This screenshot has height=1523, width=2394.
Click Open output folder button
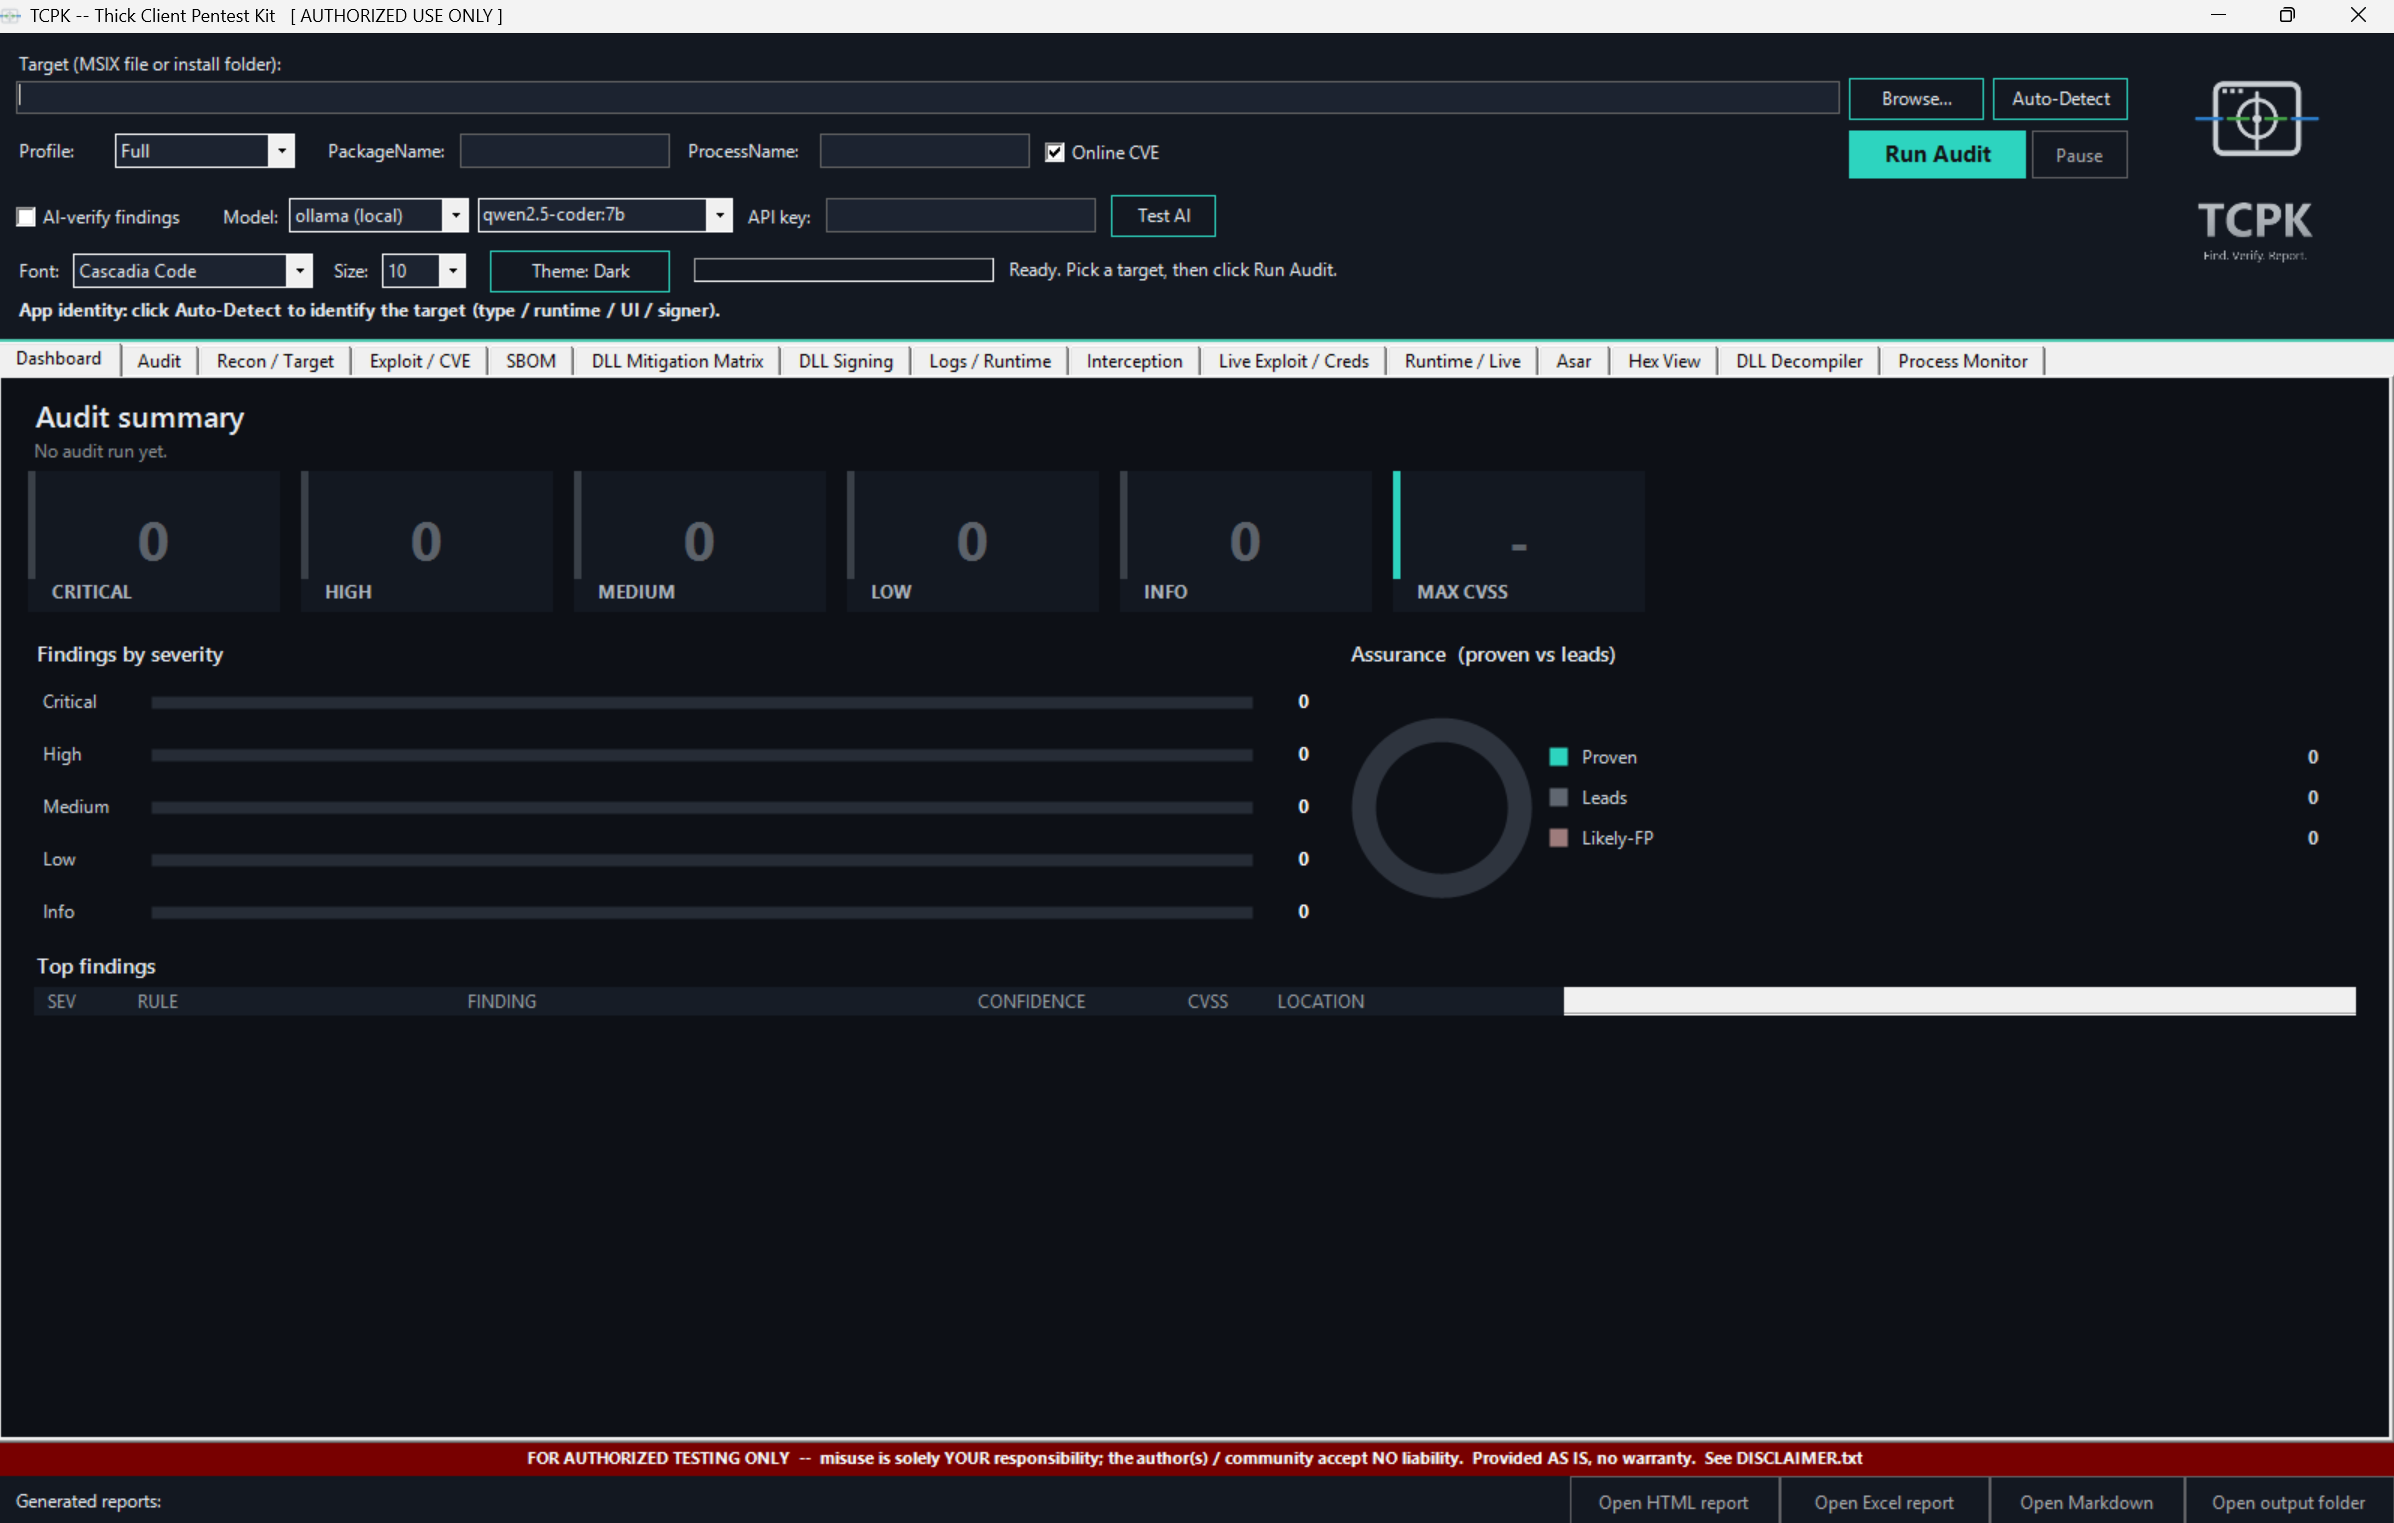point(2288,1502)
